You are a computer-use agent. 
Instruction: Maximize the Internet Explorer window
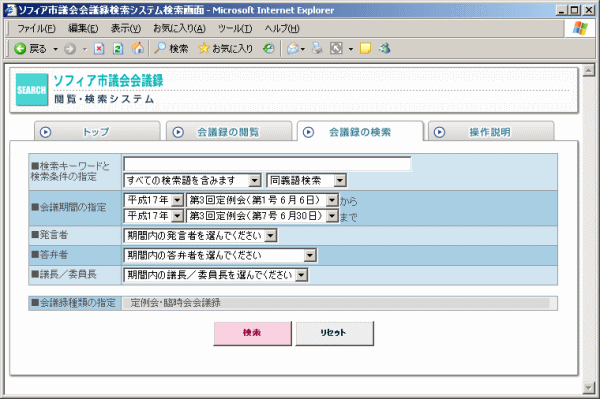pyautogui.click(x=575, y=10)
